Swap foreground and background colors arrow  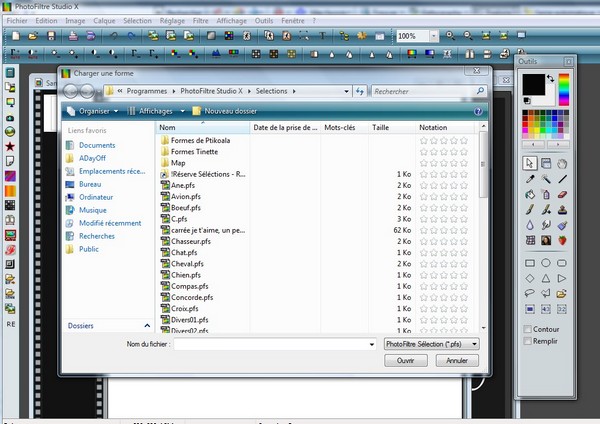click(x=551, y=78)
